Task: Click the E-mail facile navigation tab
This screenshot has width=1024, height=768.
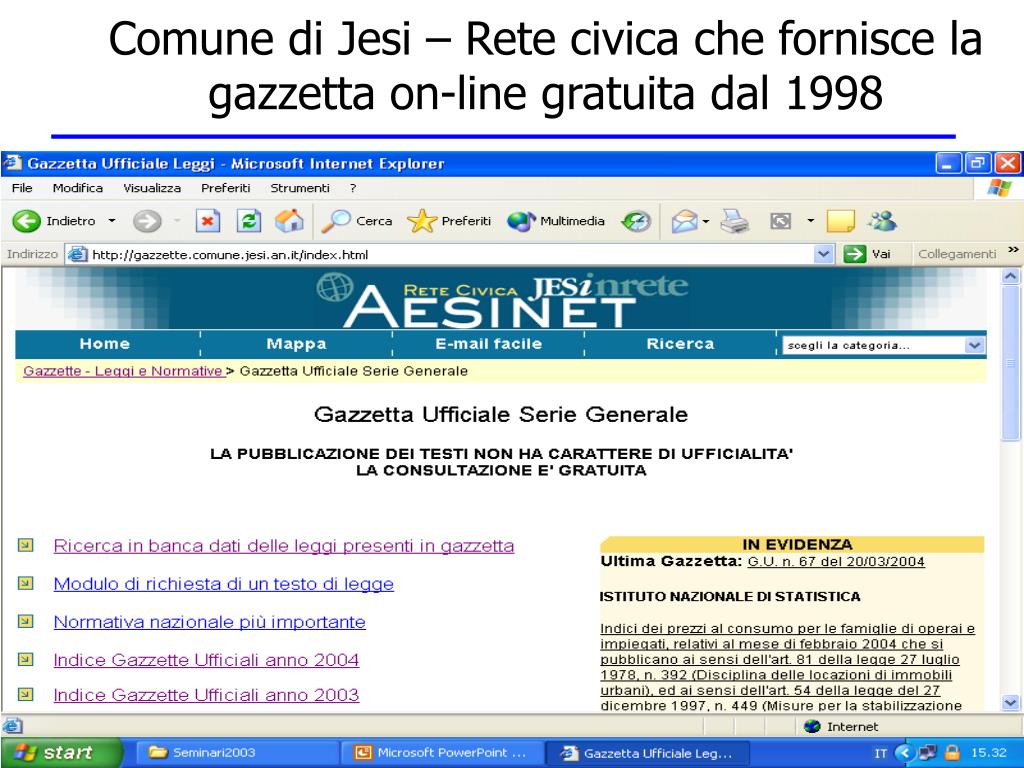Action: (x=488, y=344)
